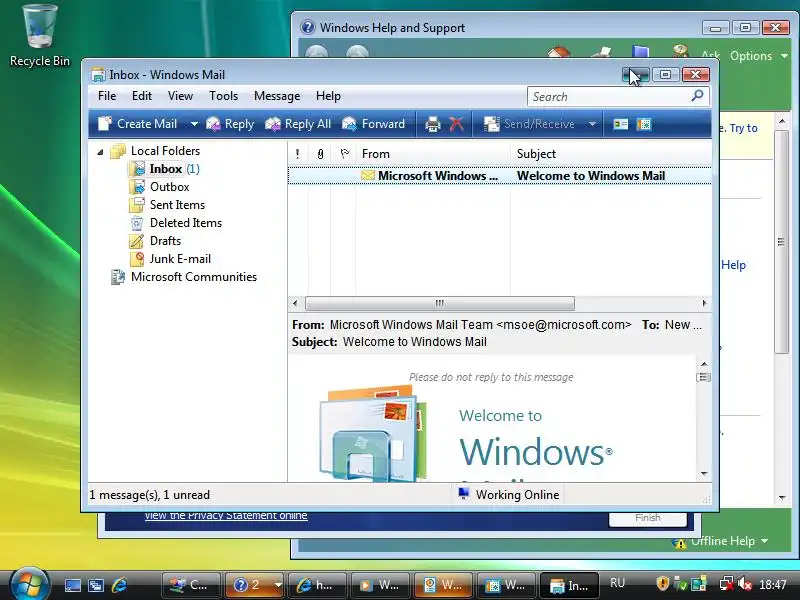The width and height of the screenshot is (800, 600).
Task: Click the Print icon in the toolbar
Action: (x=433, y=124)
